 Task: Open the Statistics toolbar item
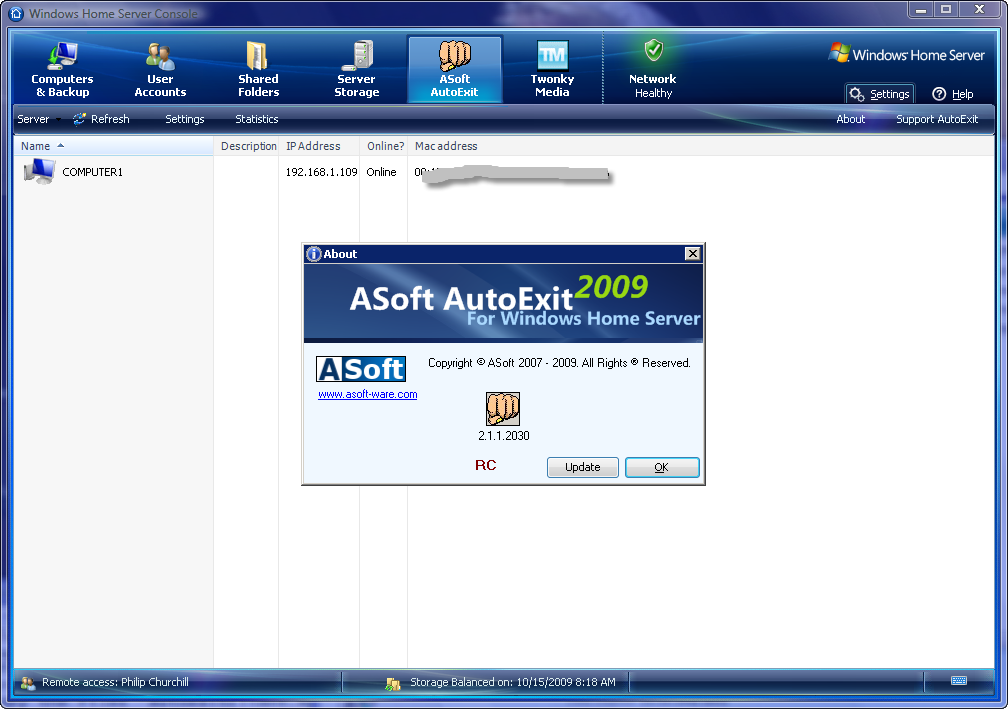(x=256, y=119)
